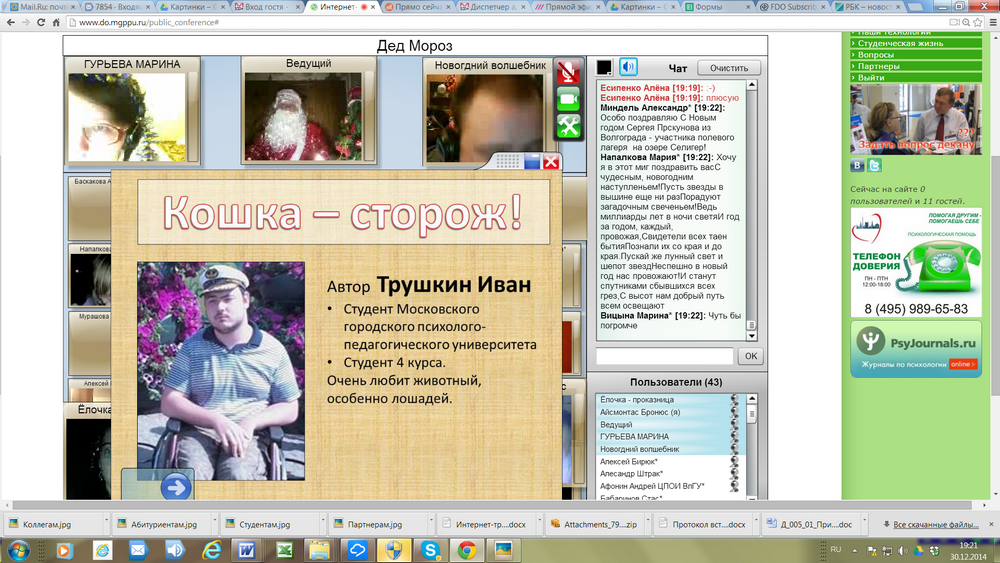Open downloaded file Коллегам.jpg
The height and width of the screenshot is (563, 1000).
point(47,524)
